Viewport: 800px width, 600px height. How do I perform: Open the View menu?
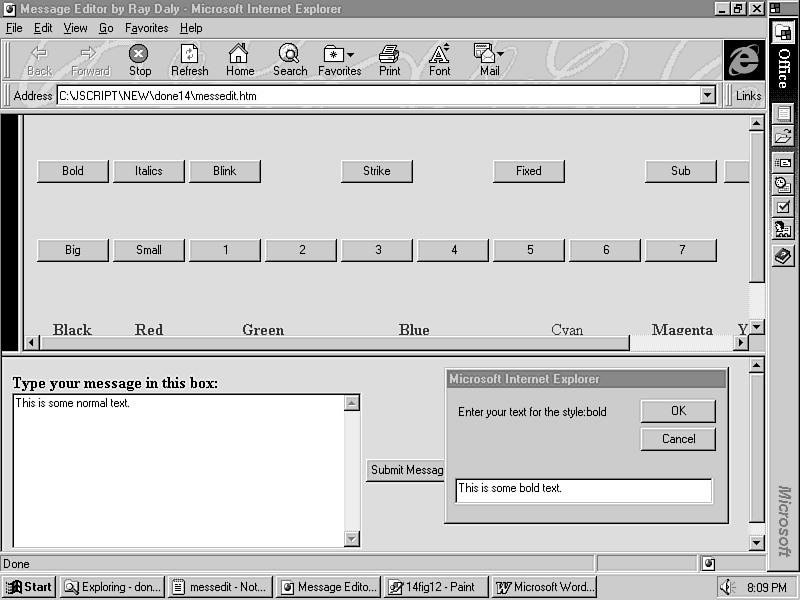(75, 28)
